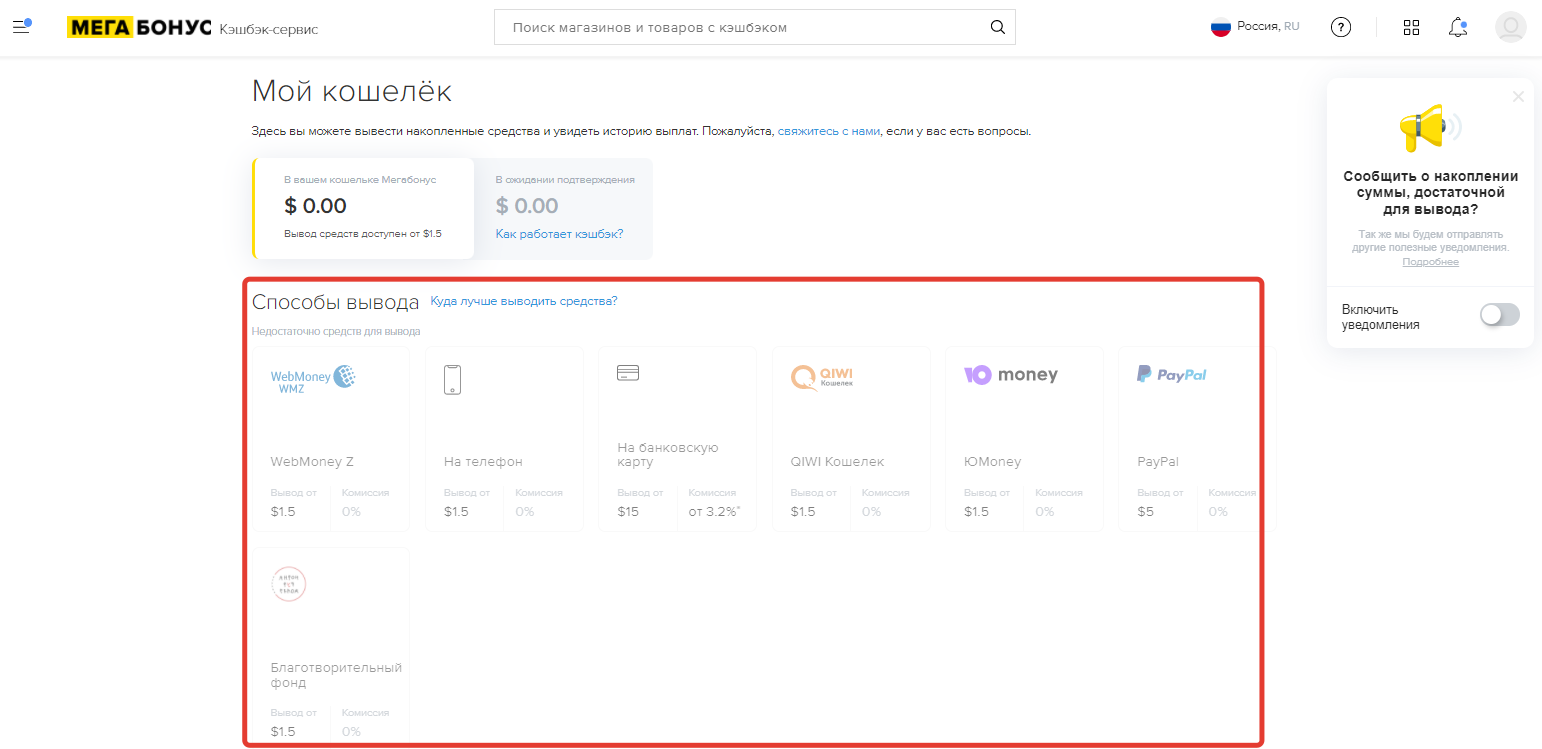Choose the На телефон withdrawal method
The width and height of the screenshot is (1542, 749).
point(504,439)
